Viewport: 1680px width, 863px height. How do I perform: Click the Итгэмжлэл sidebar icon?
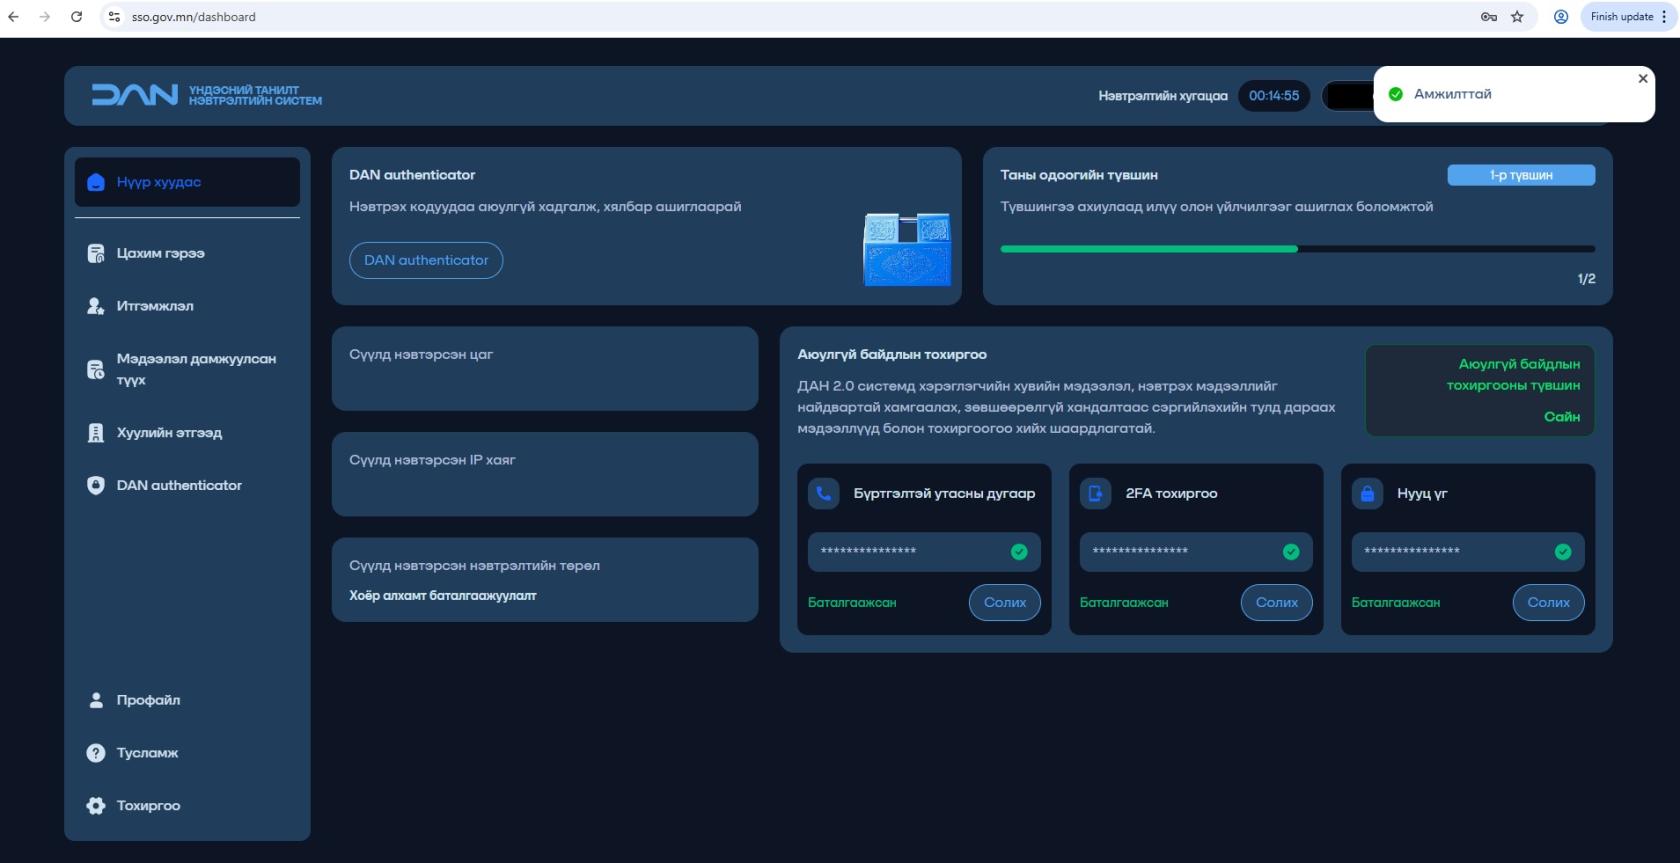(96, 306)
